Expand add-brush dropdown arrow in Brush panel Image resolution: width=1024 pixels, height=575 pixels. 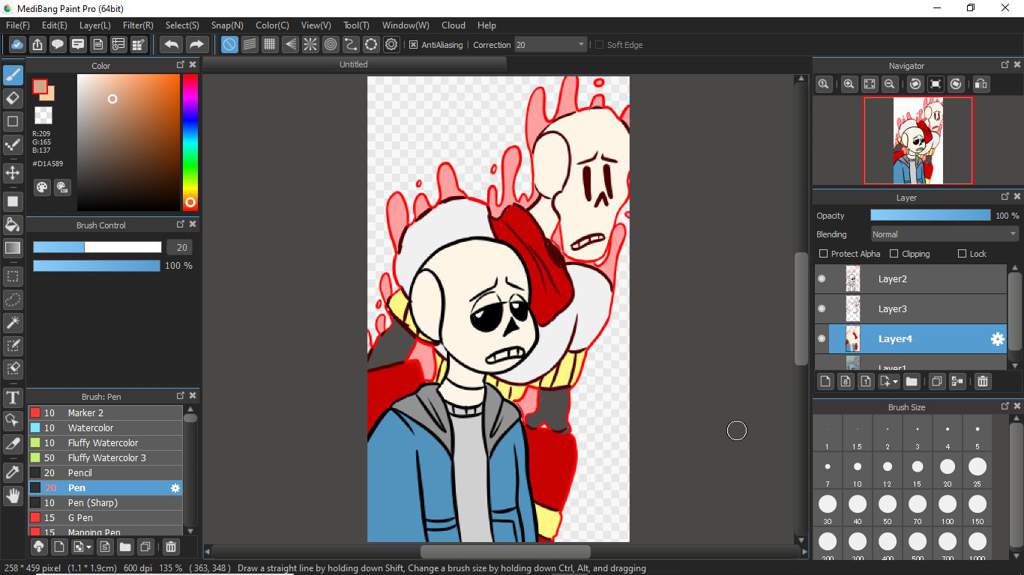coord(88,547)
